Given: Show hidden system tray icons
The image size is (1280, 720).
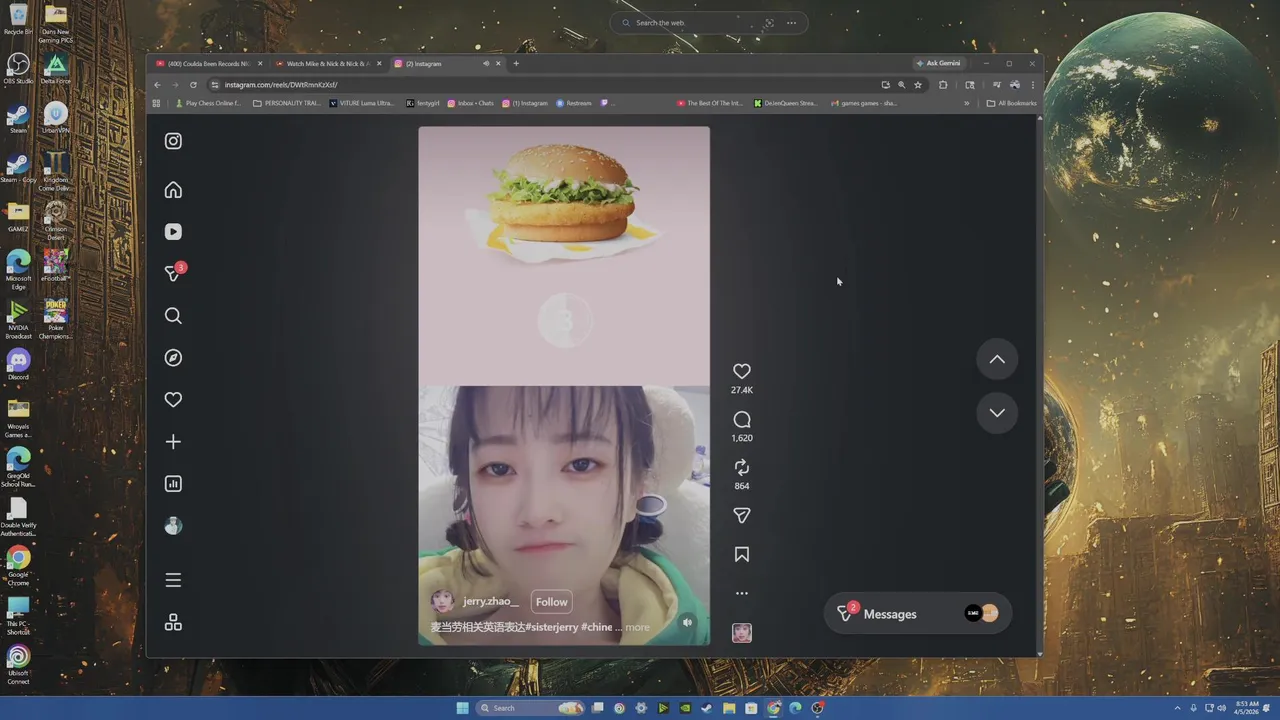Looking at the screenshot, I should tap(1177, 708).
